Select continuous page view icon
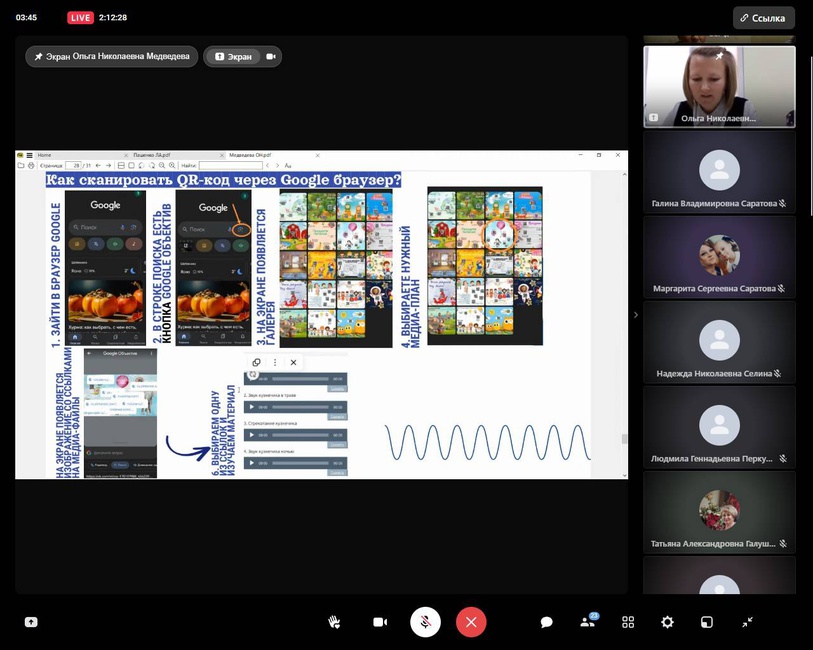Viewport: 813px width, 650px height. point(121,165)
